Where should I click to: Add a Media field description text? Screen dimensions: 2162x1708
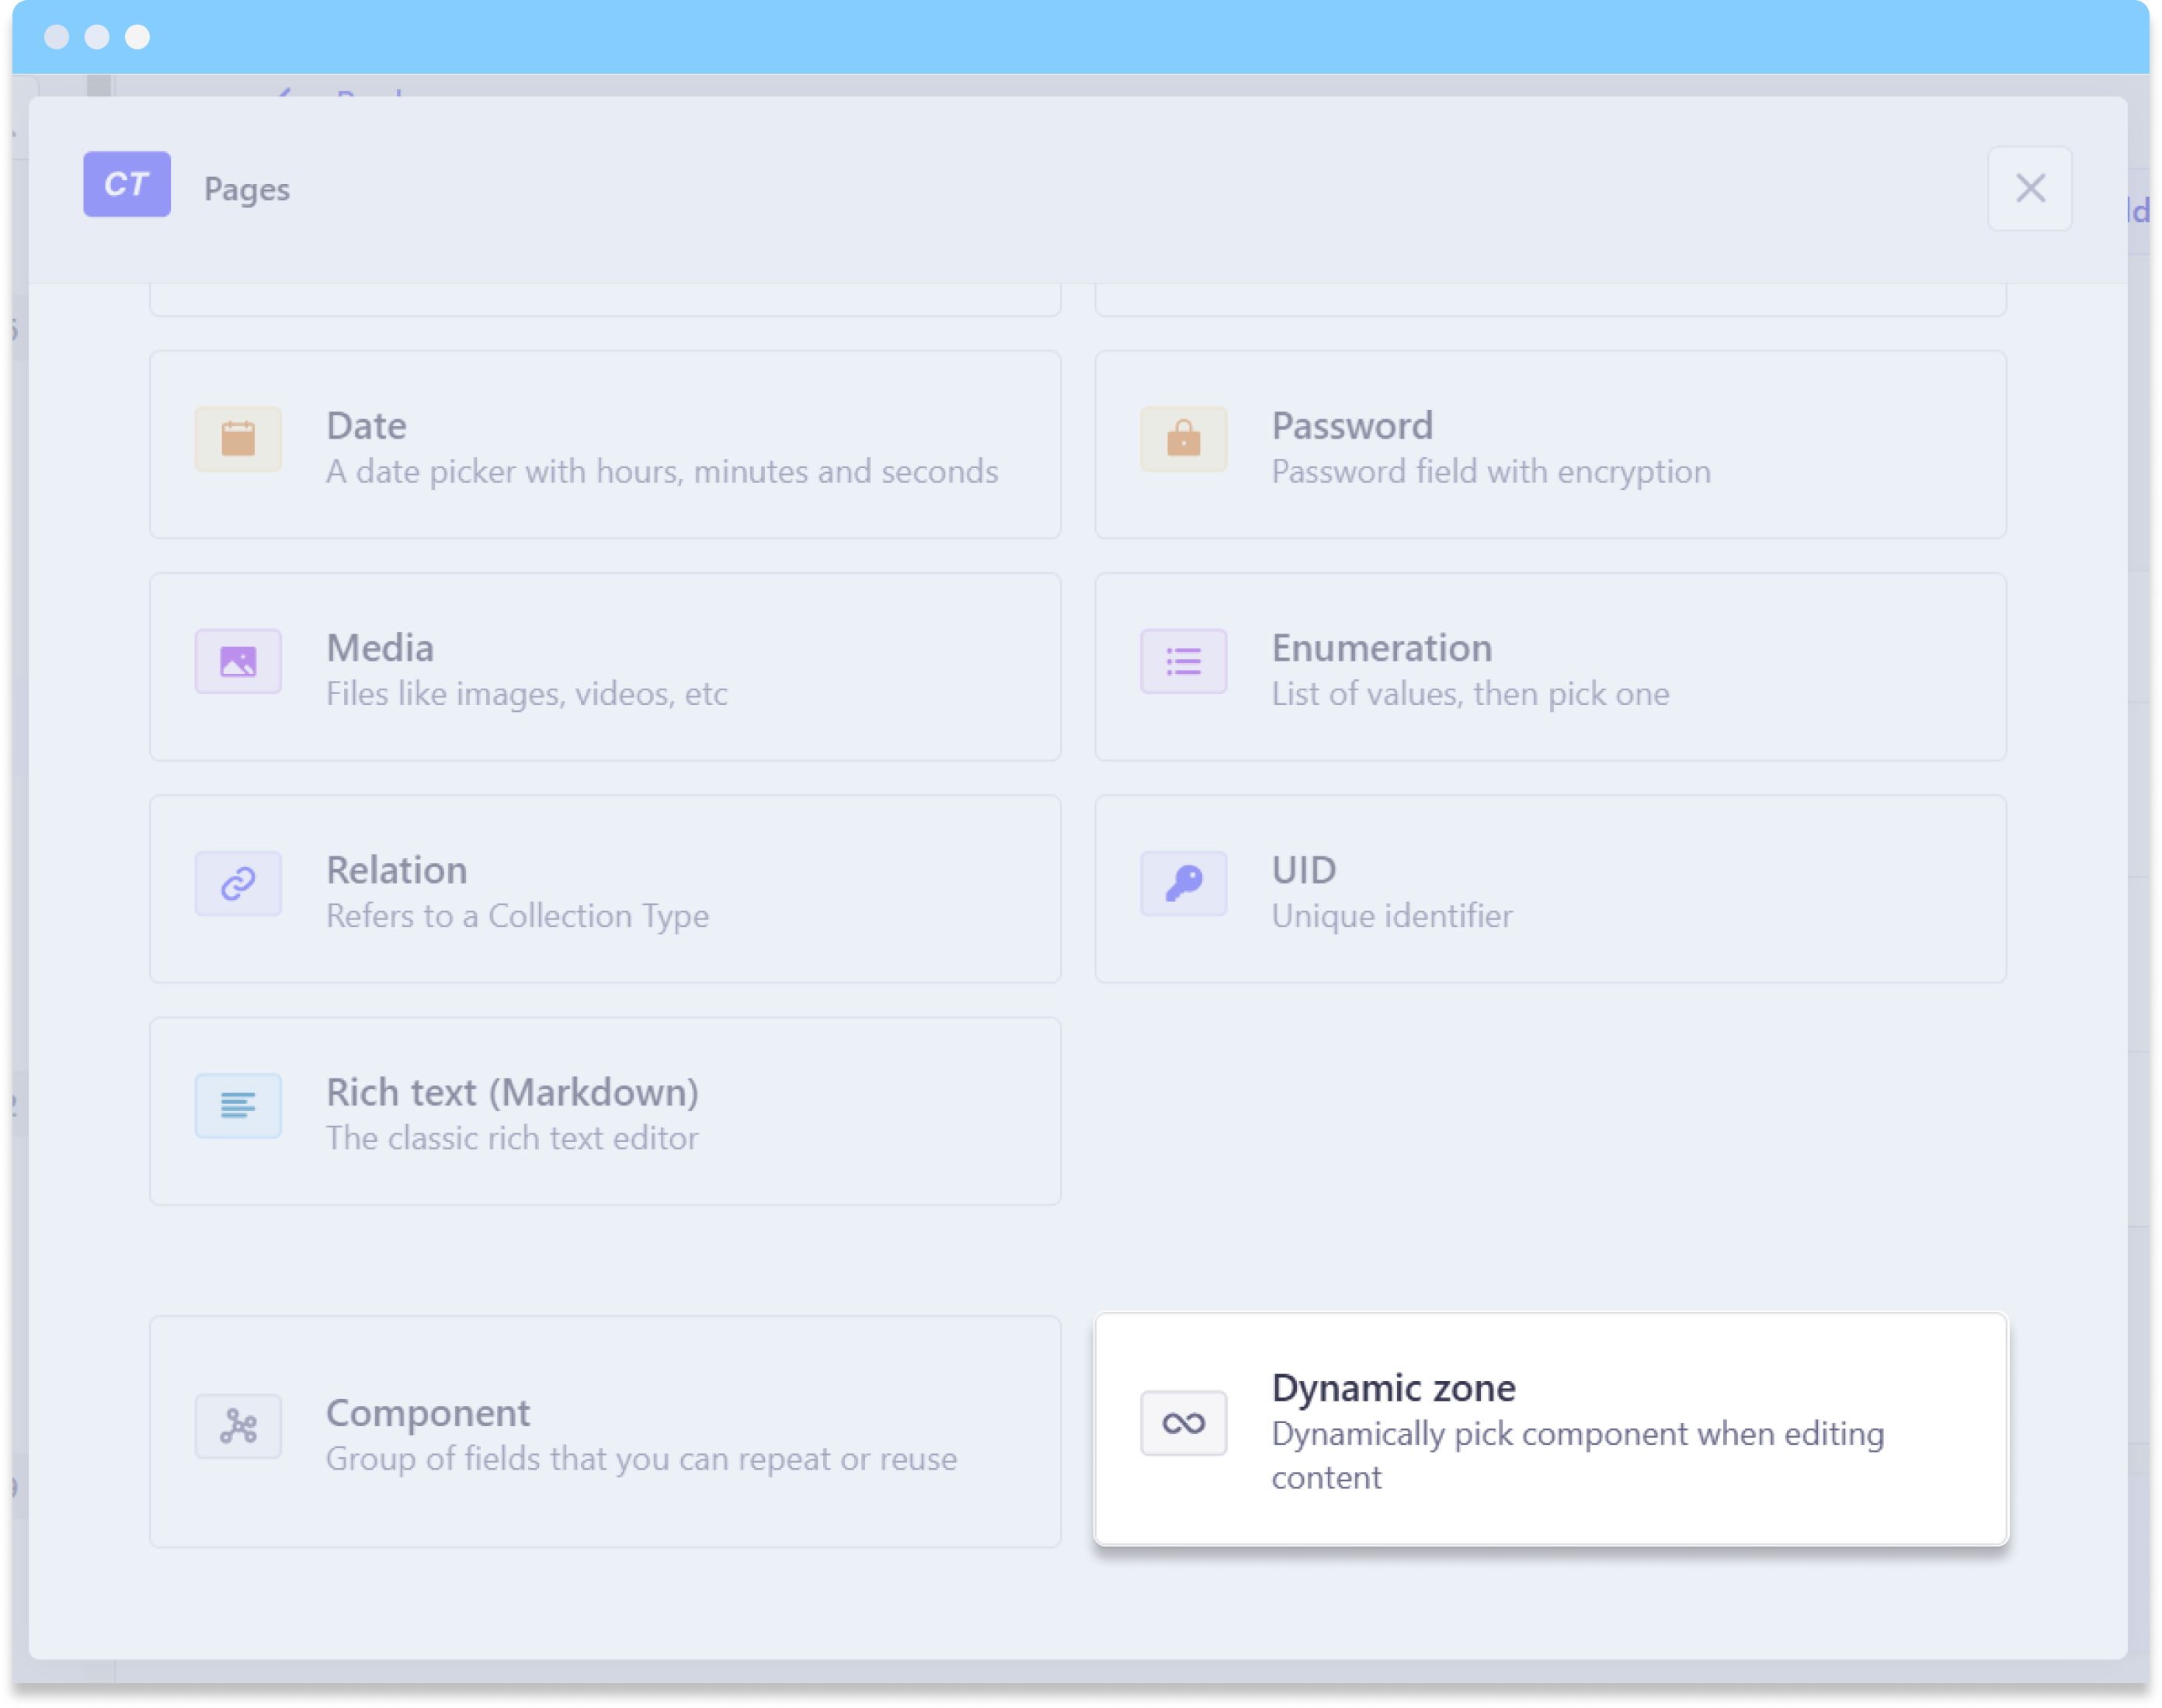pos(526,694)
